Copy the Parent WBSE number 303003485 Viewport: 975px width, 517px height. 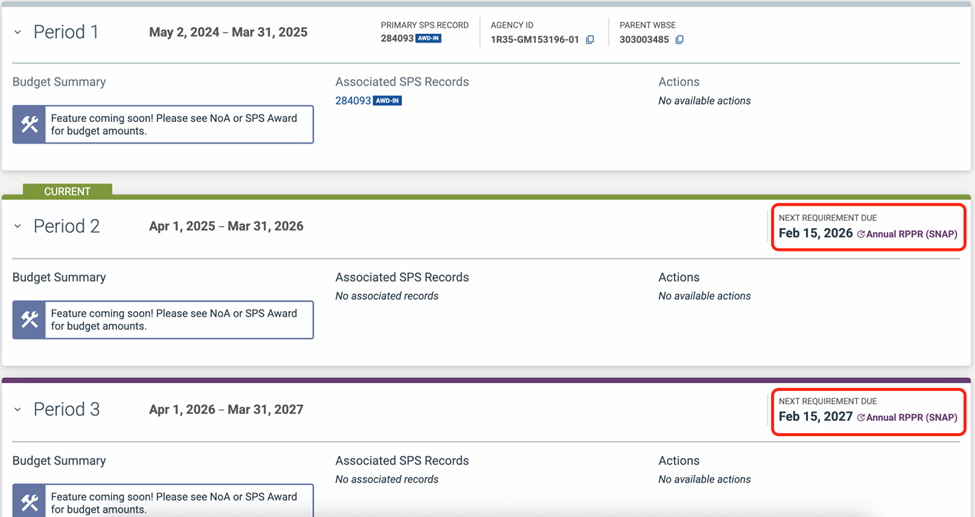[x=680, y=40]
